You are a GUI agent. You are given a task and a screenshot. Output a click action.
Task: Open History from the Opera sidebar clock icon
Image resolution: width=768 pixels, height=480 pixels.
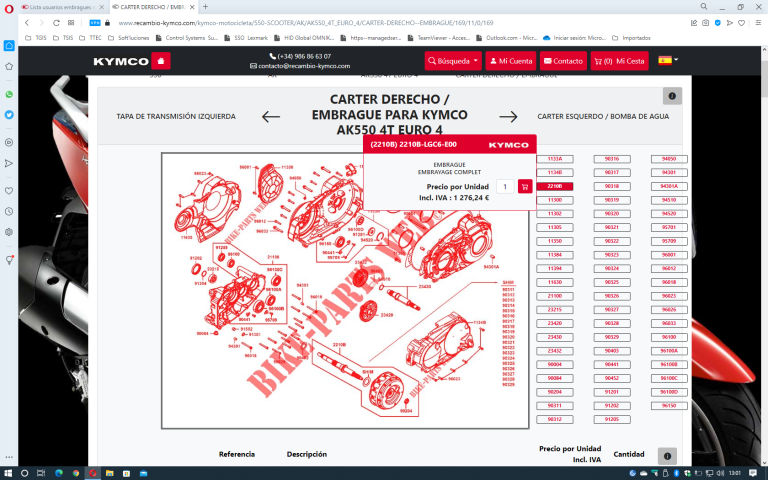coord(9,211)
